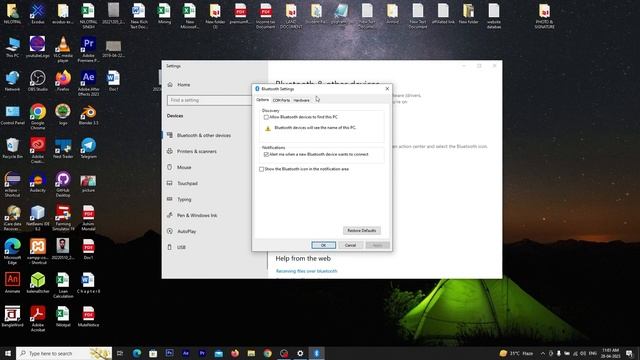The image size is (640, 360).
Task: Click the Restore Defaults button
Action: point(362,231)
